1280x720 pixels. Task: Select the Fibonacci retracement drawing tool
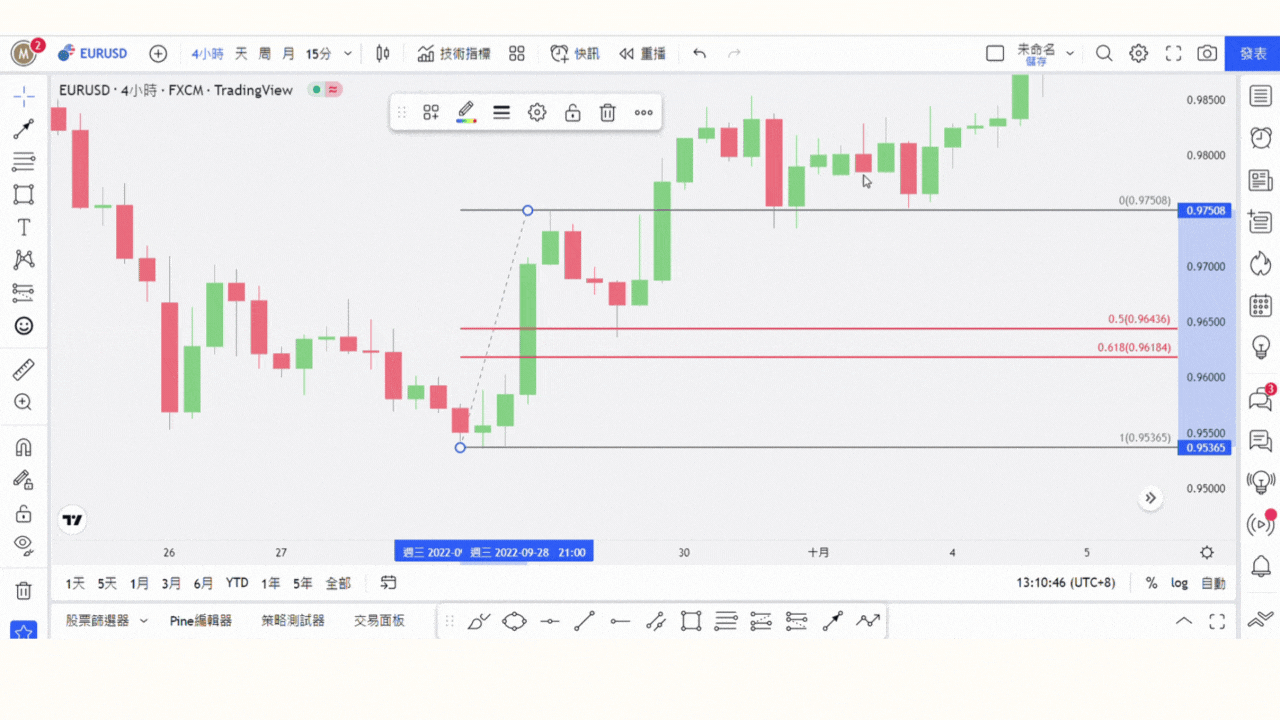[24, 161]
